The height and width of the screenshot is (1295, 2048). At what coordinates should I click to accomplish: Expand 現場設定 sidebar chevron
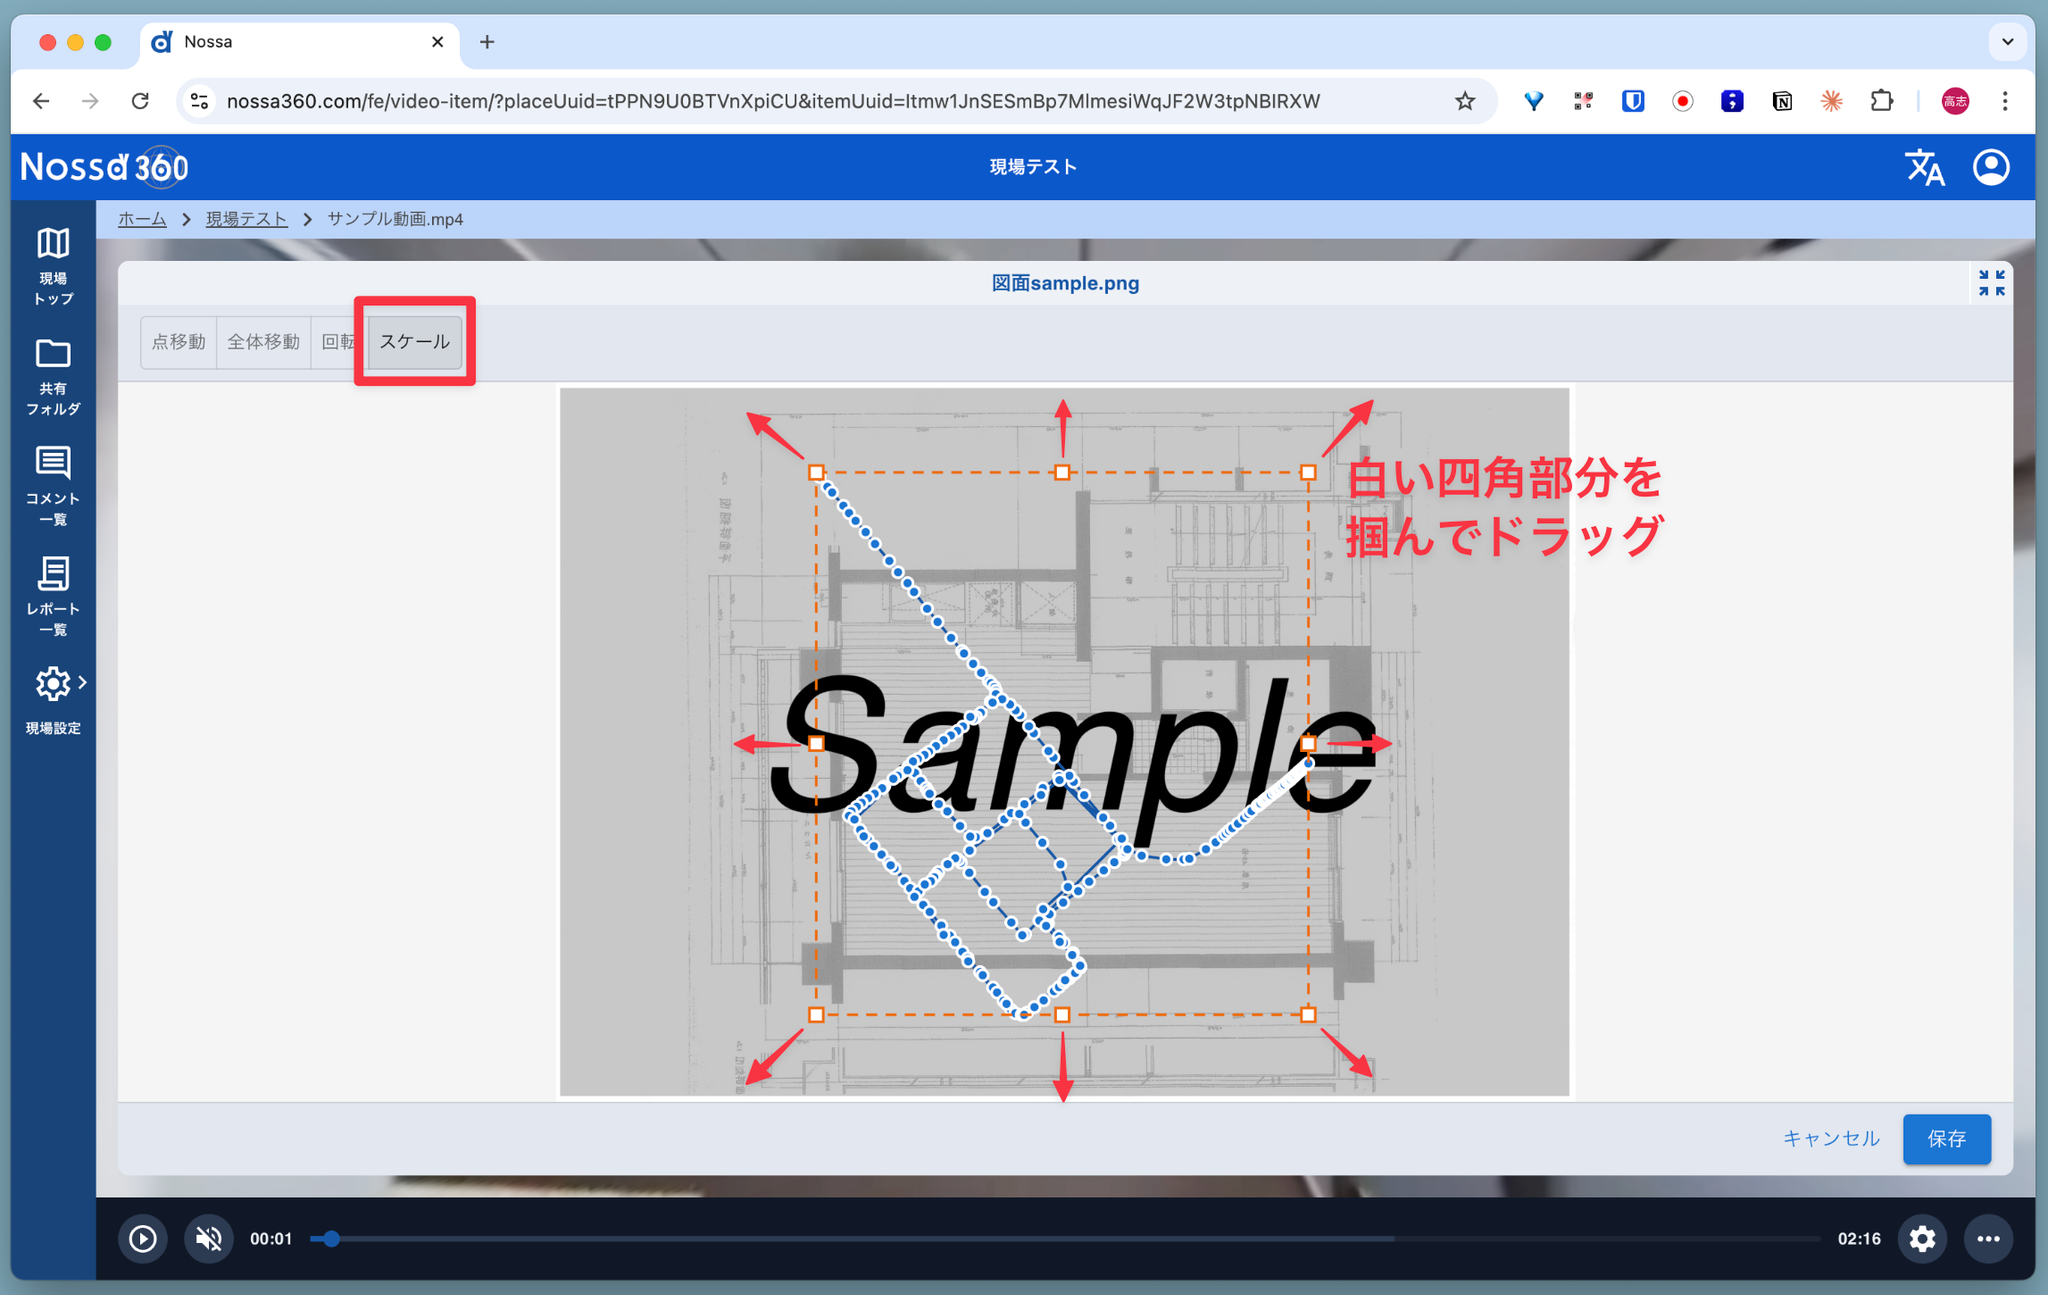point(83,682)
